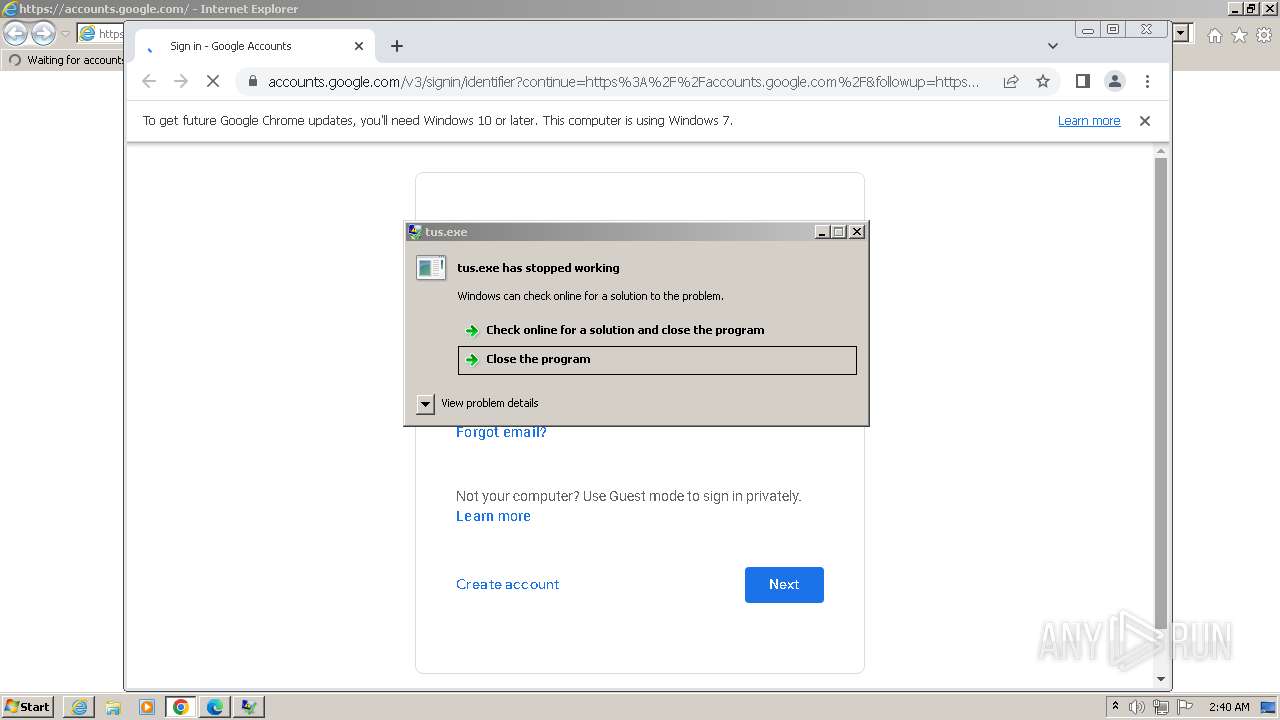Open Microsoft Edge from taskbar
This screenshot has width=1280, height=720.
point(215,707)
